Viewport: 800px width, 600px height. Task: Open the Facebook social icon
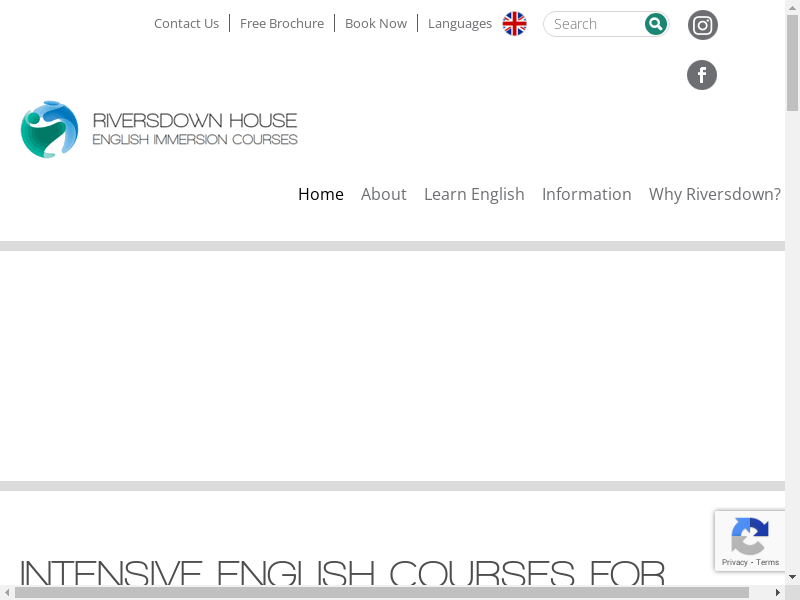click(x=702, y=75)
